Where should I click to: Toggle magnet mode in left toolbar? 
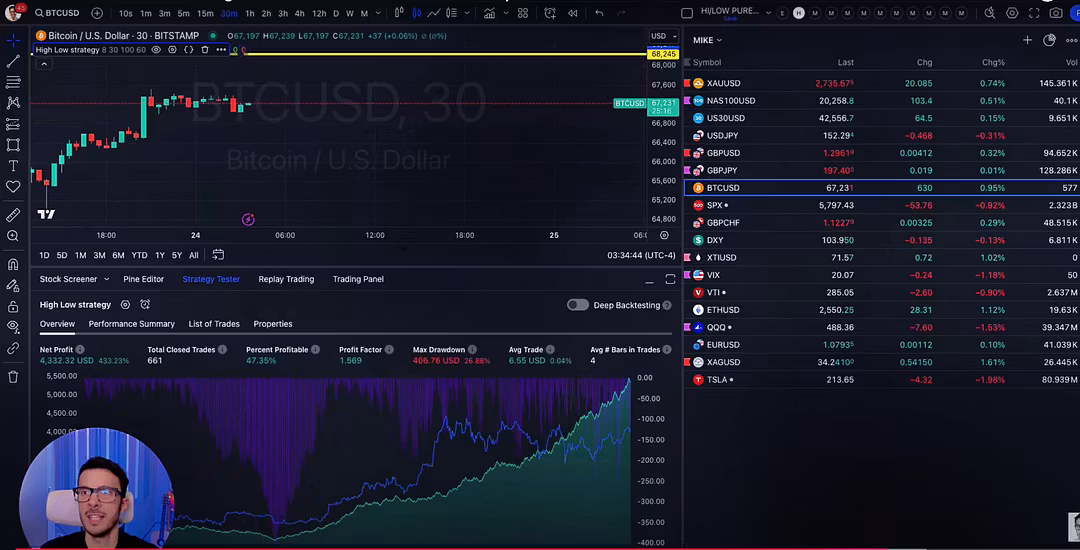tap(13, 265)
